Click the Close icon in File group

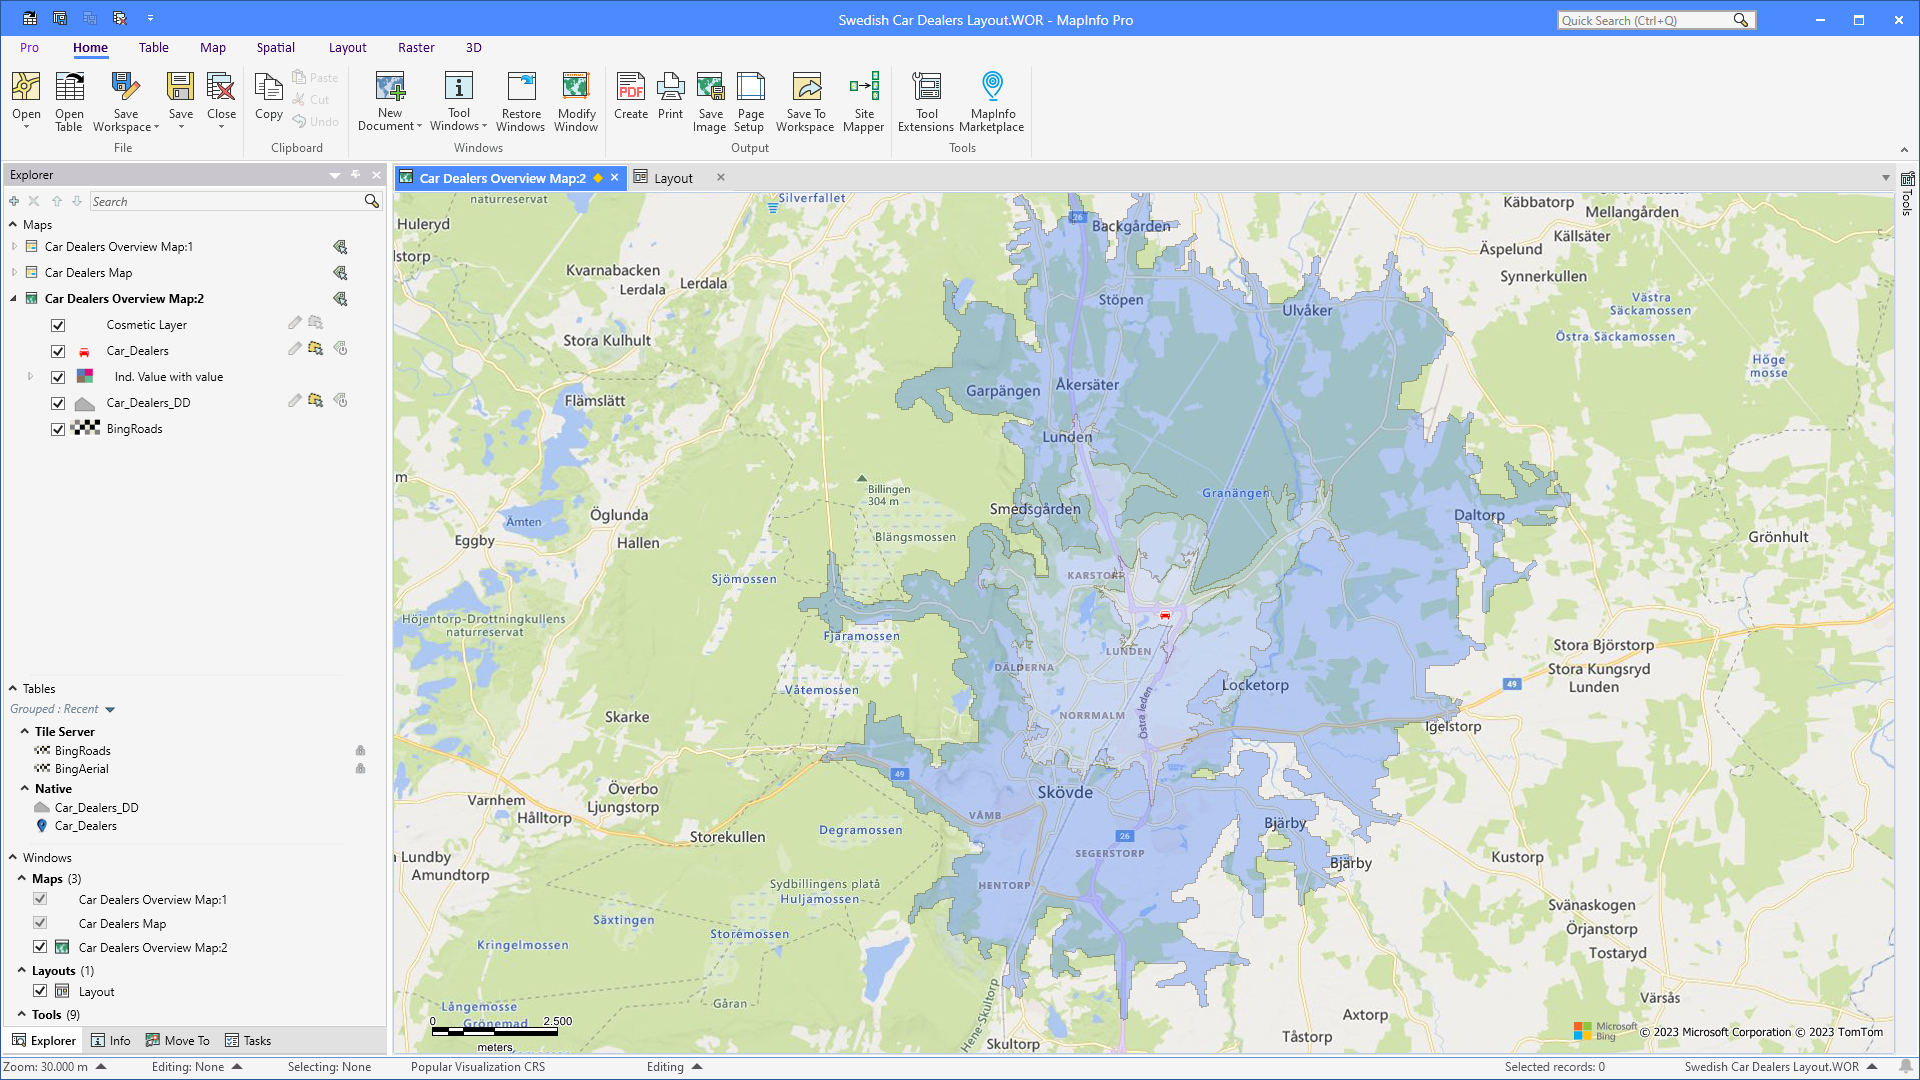(221, 87)
